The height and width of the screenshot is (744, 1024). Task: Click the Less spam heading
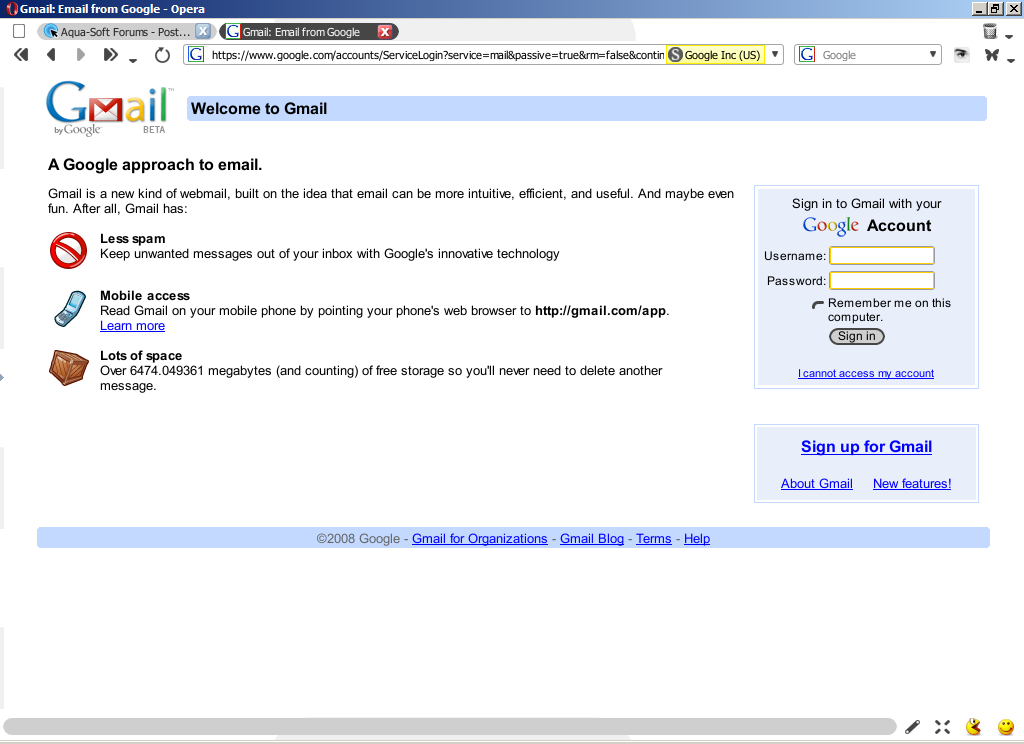coord(133,238)
